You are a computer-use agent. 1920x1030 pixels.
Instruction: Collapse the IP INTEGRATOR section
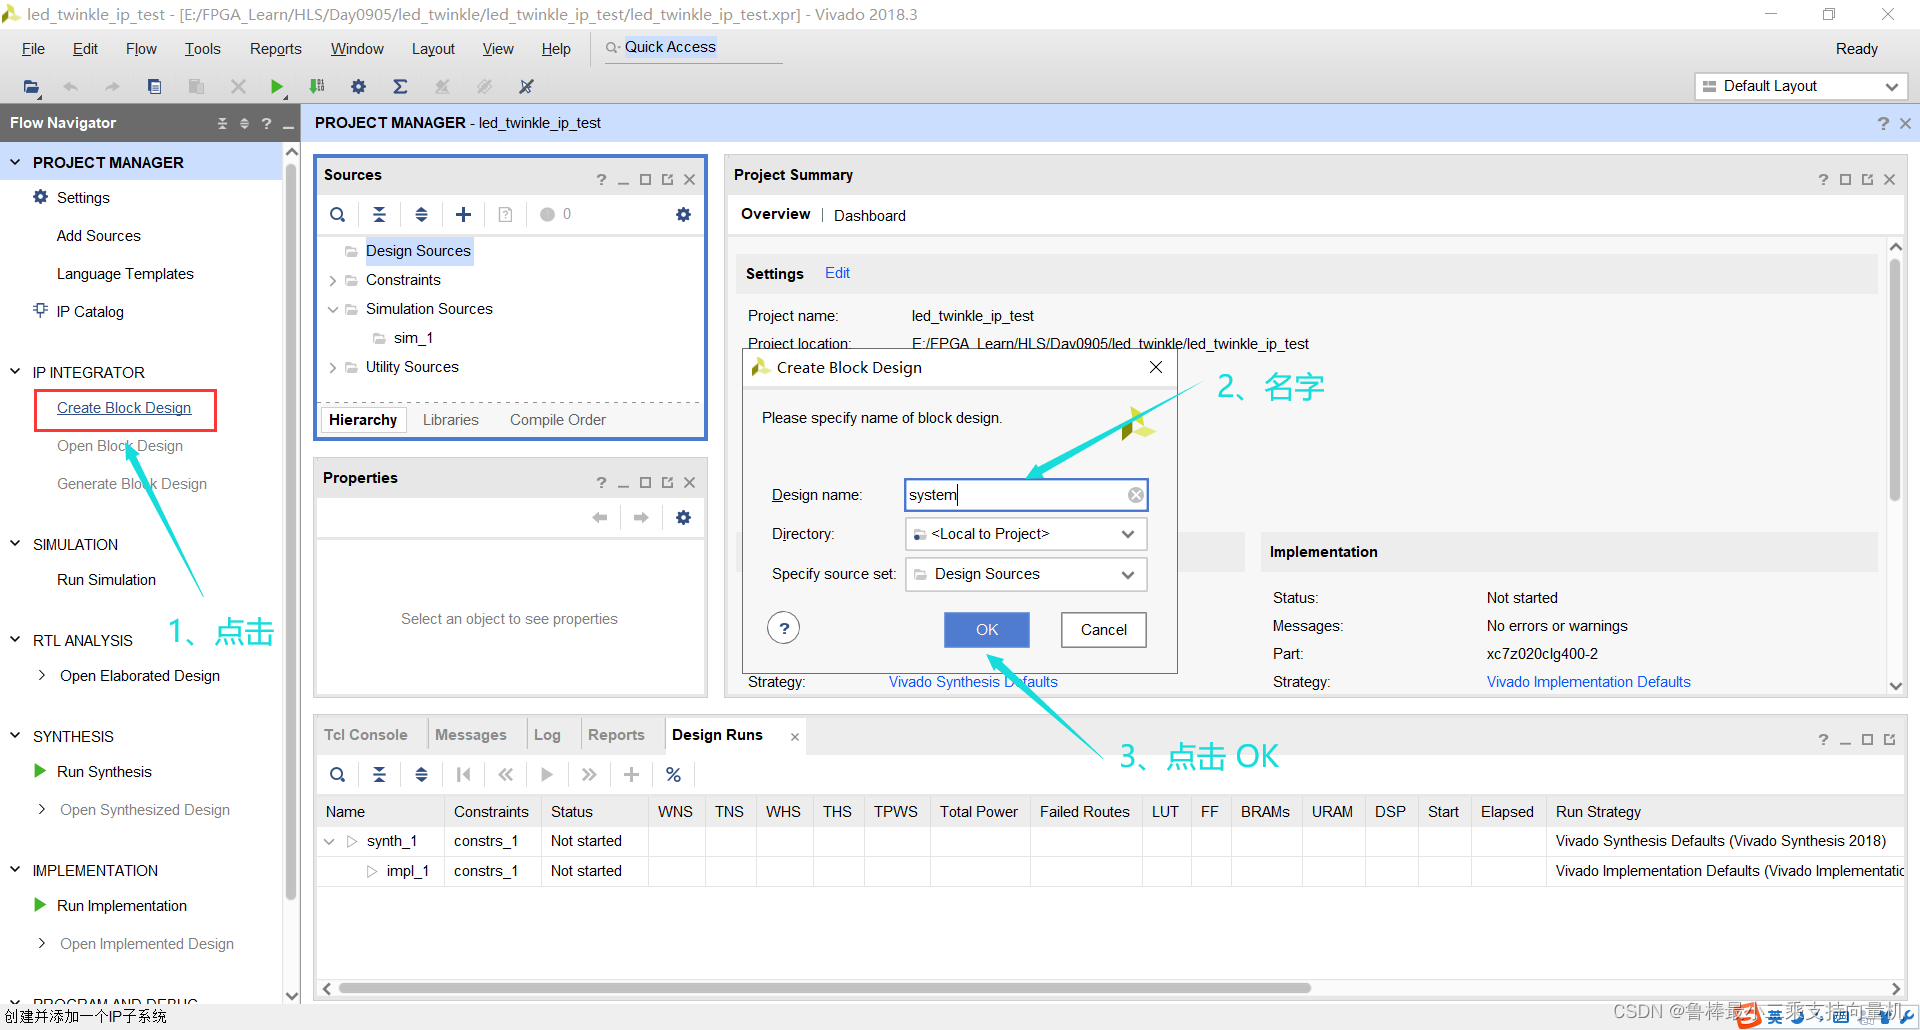pos(15,372)
